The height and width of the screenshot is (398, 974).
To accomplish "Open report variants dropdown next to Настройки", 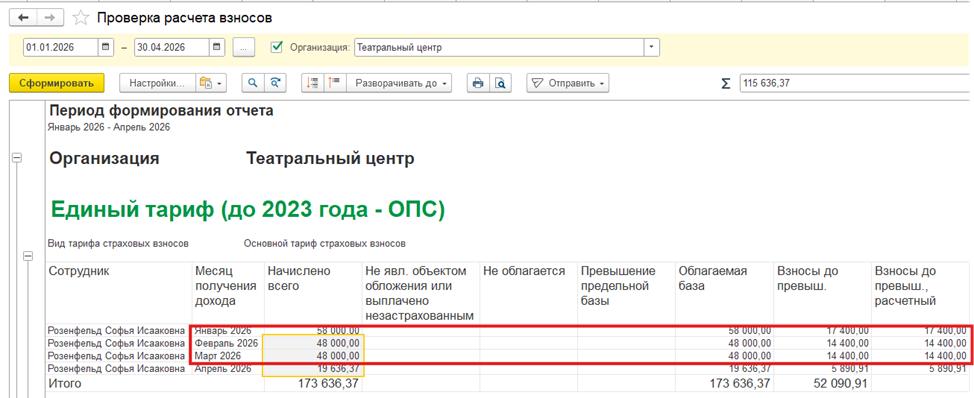I will tap(211, 83).
